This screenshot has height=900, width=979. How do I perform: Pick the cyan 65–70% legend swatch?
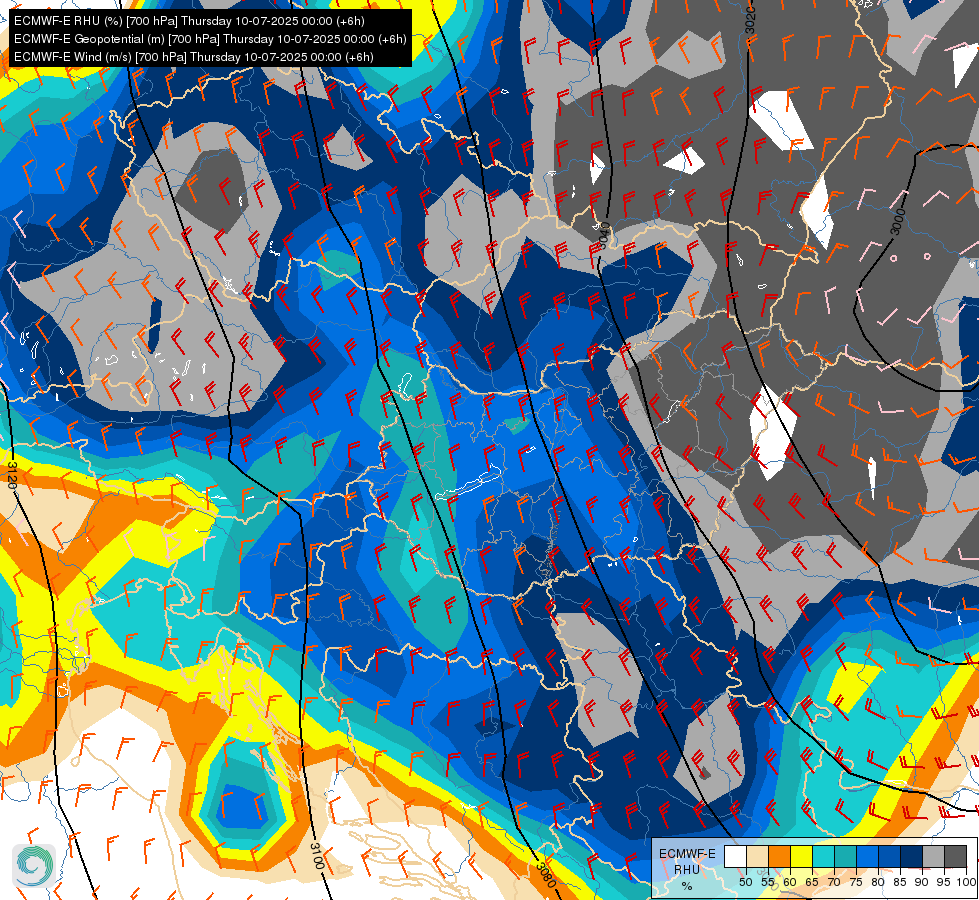click(824, 857)
